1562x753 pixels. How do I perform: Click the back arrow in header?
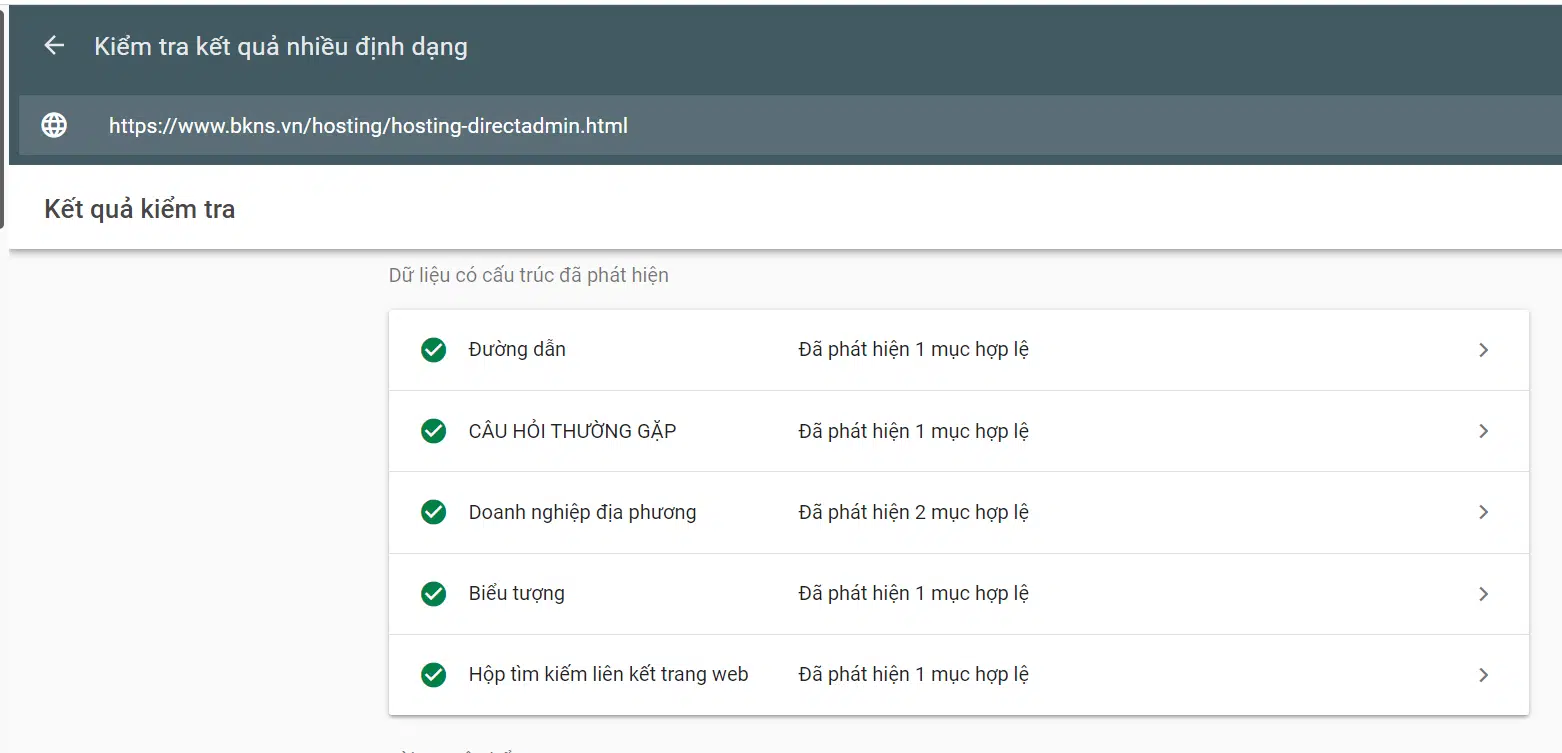tap(54, 46)
